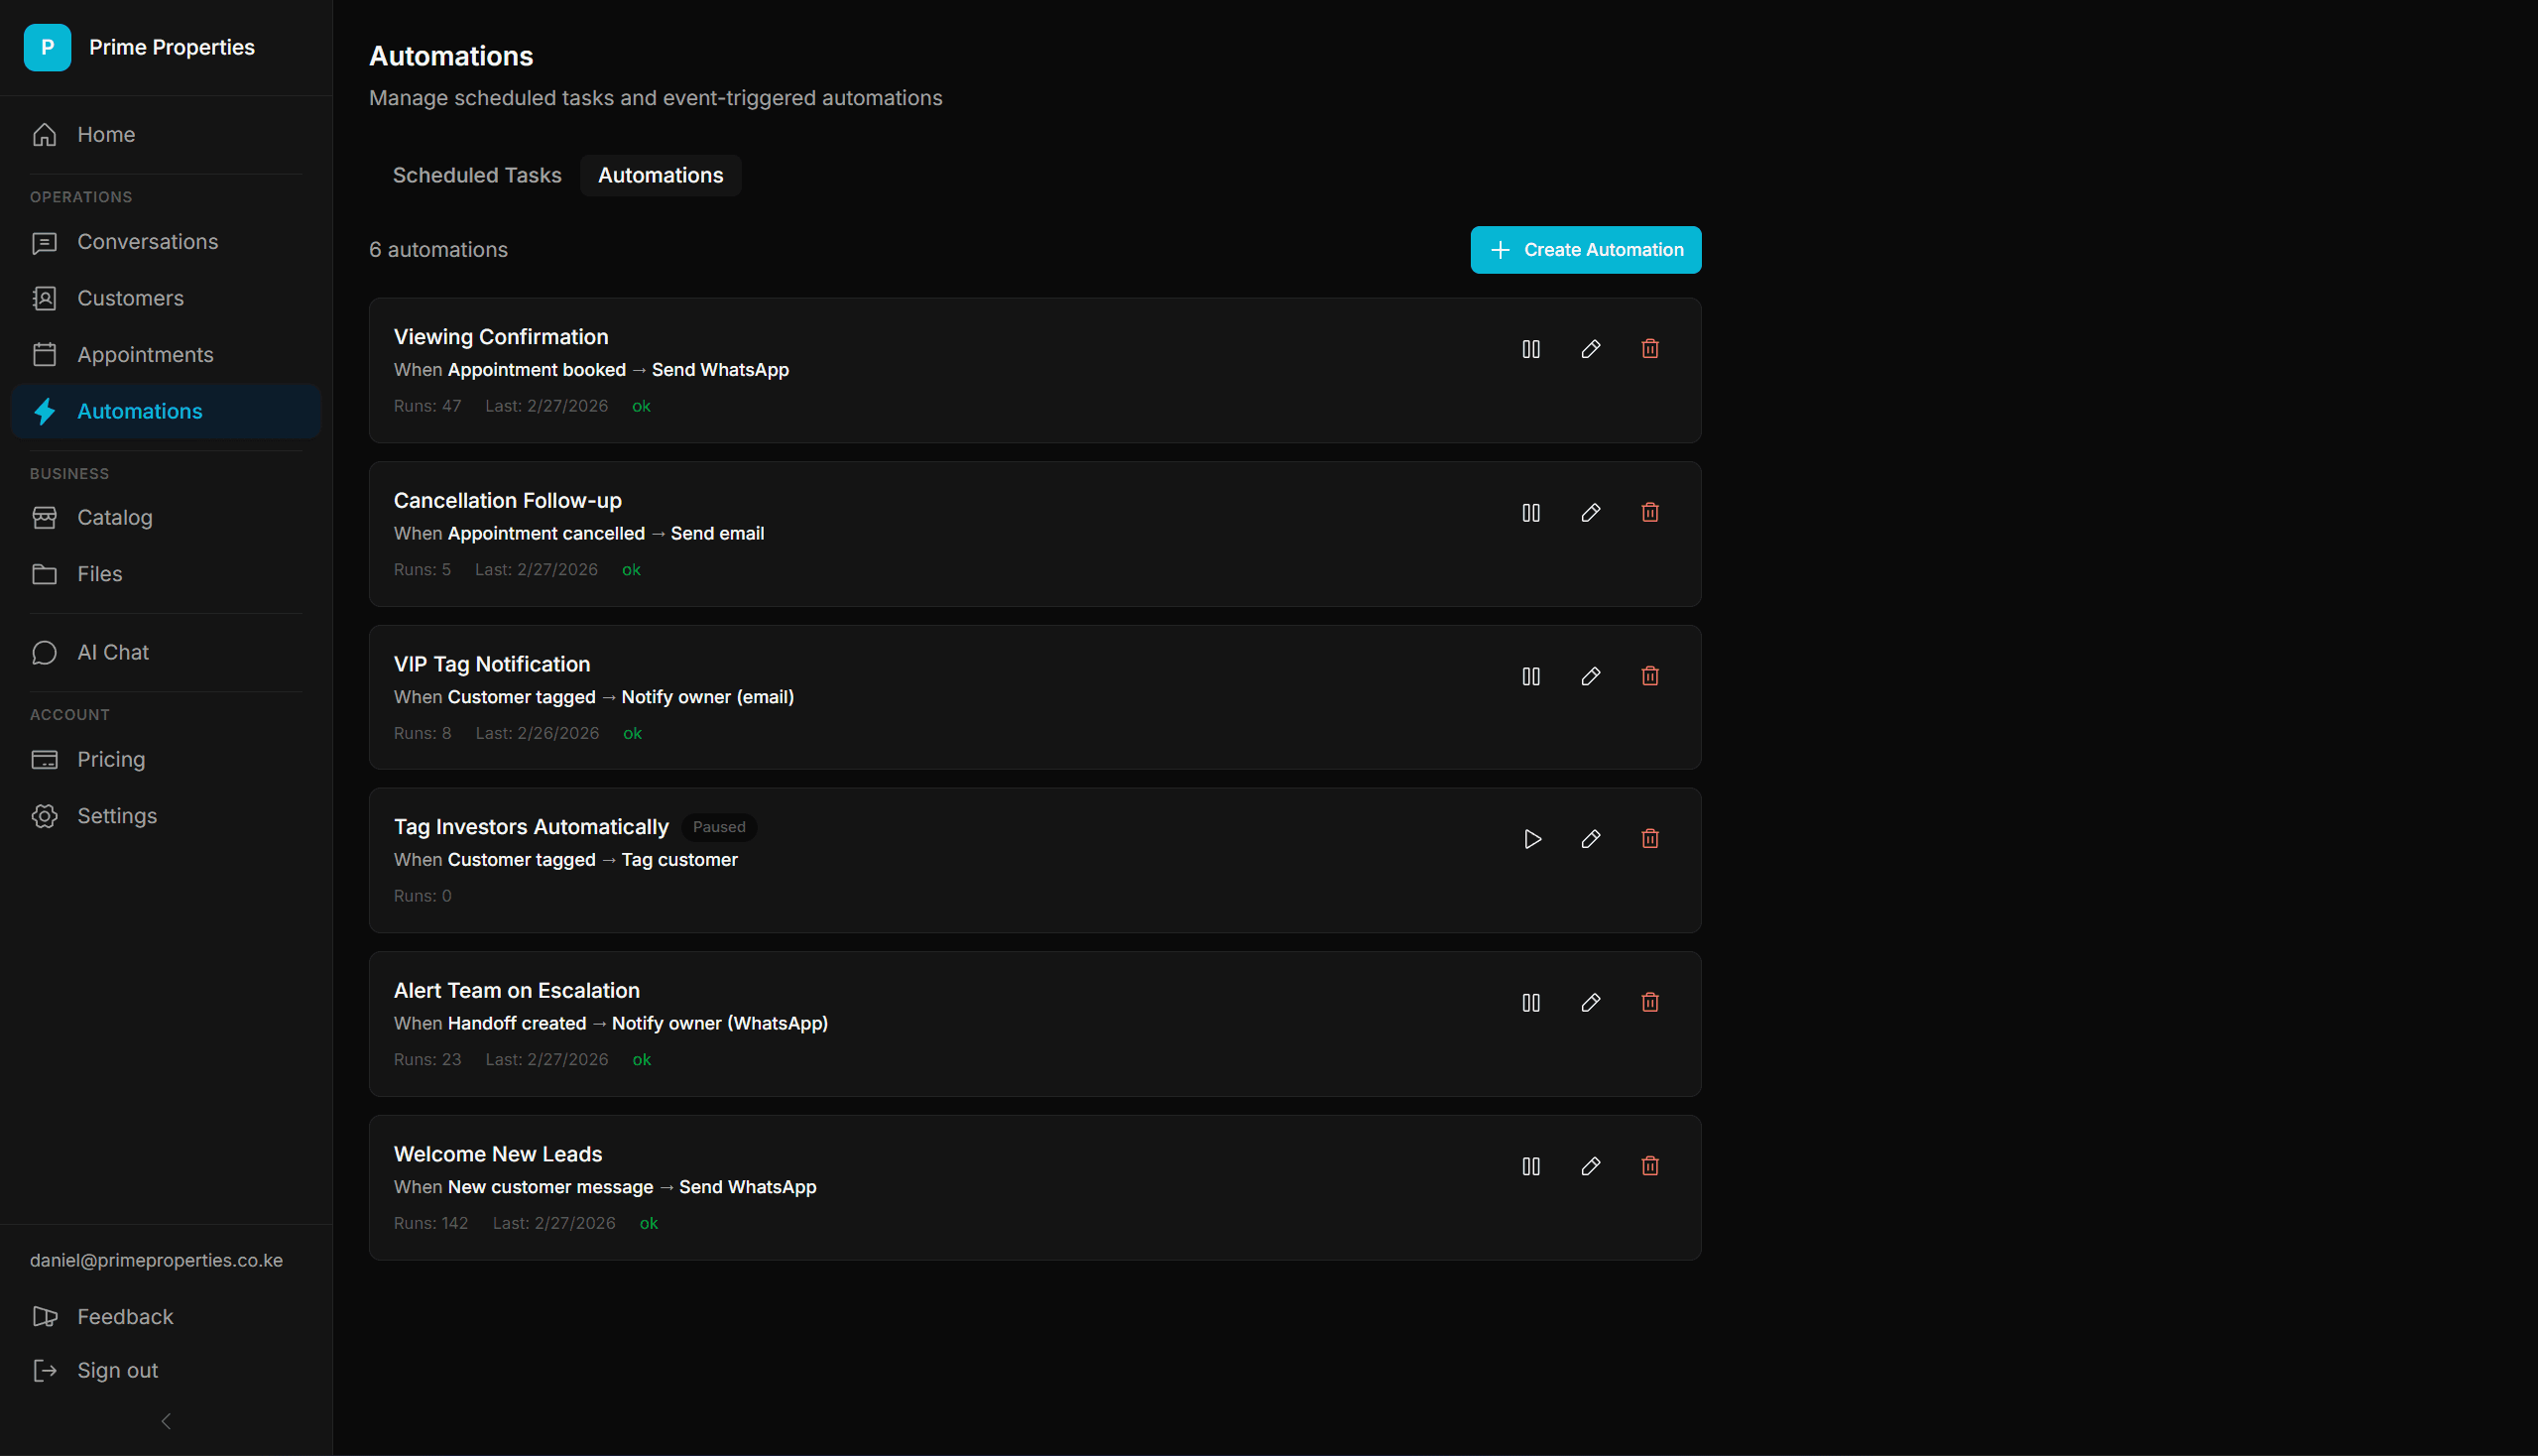Screen dimensions: 2538x1456
Task: Delete the Welcome New Leads automation
Action: tap(1649, 1166)
